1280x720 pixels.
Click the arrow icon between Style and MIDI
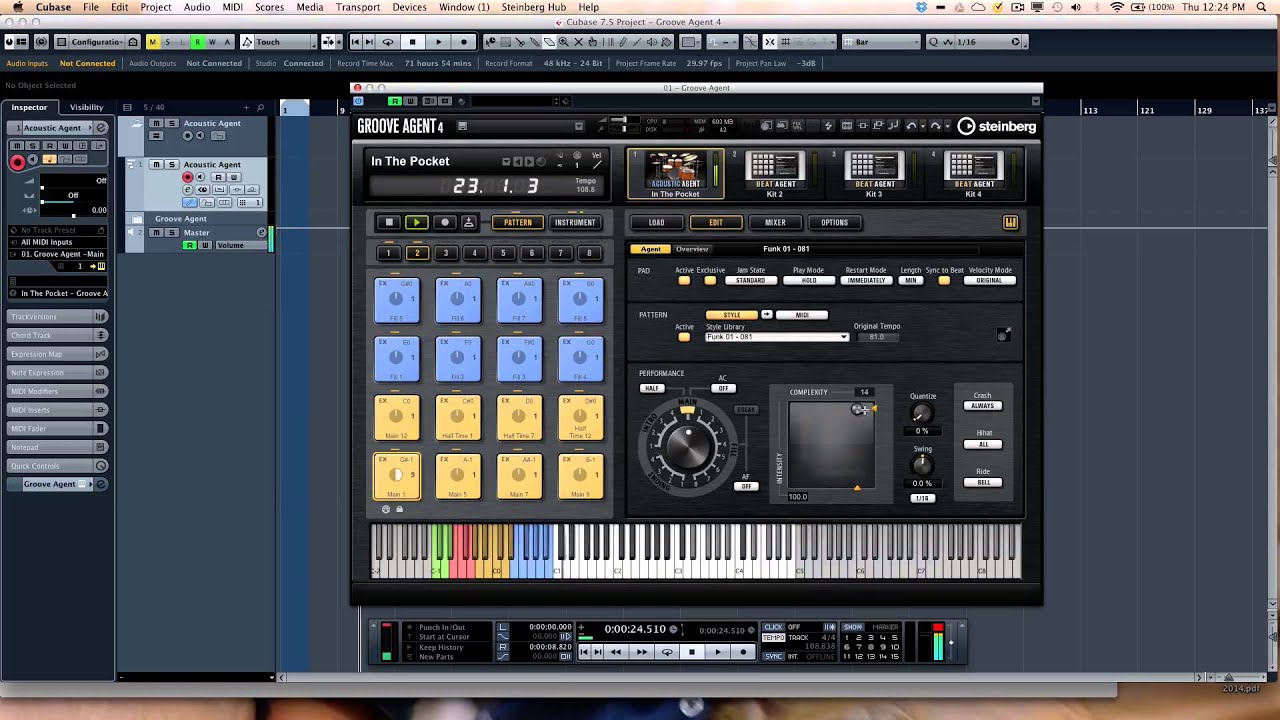767,315
